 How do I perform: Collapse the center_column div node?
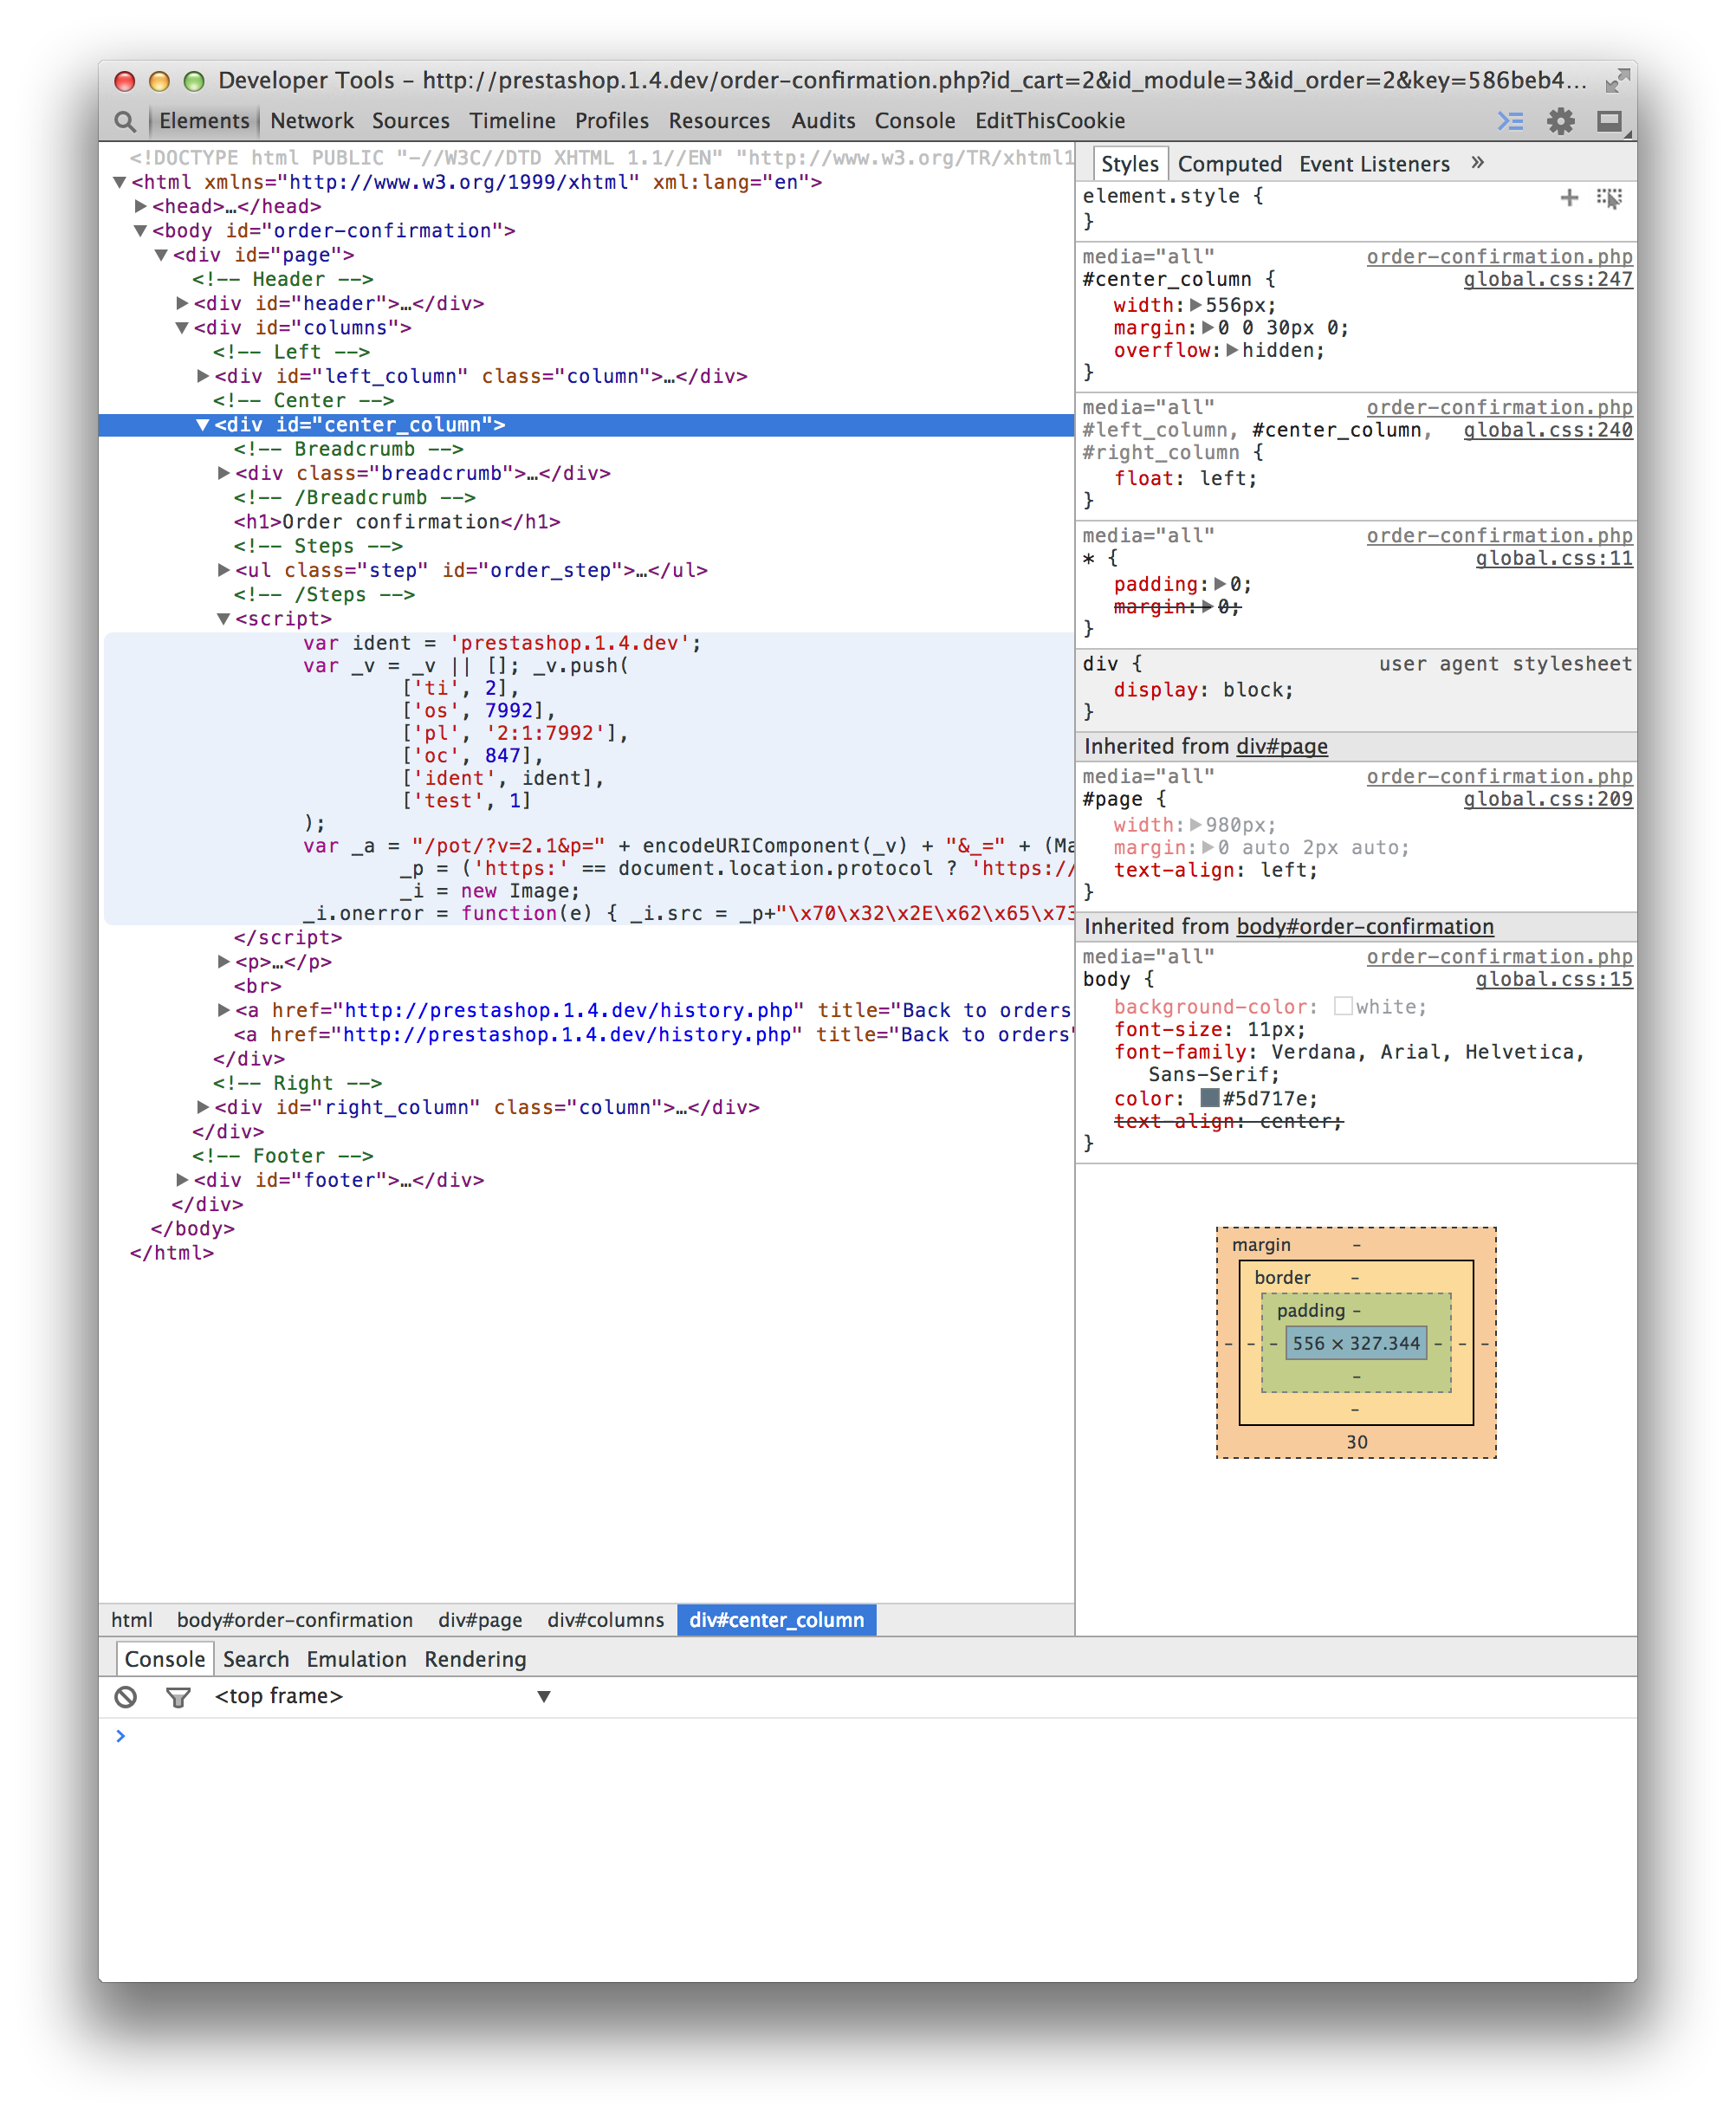click(202, 425)
